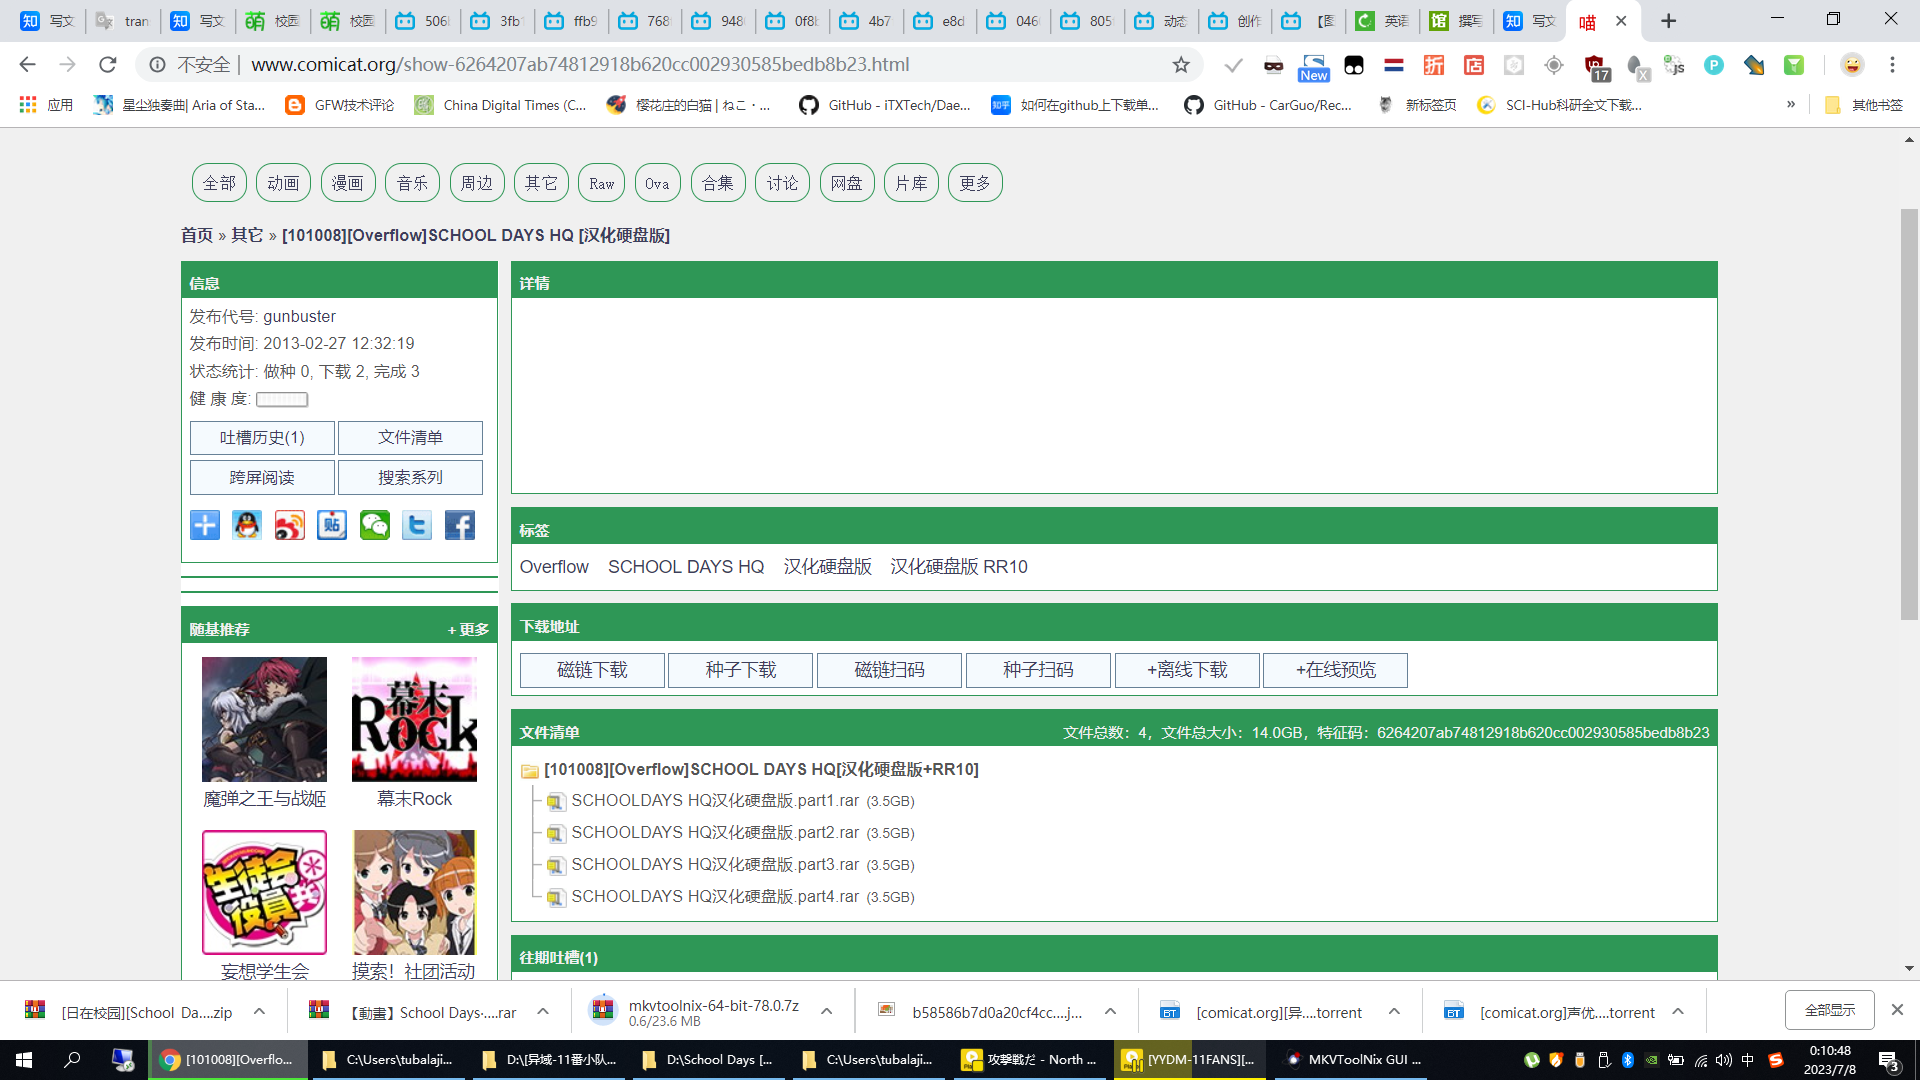The height and width of the screenshot is (1080, 1920).
Task: Share to QQ friends
Action: [x=246, y=525]
